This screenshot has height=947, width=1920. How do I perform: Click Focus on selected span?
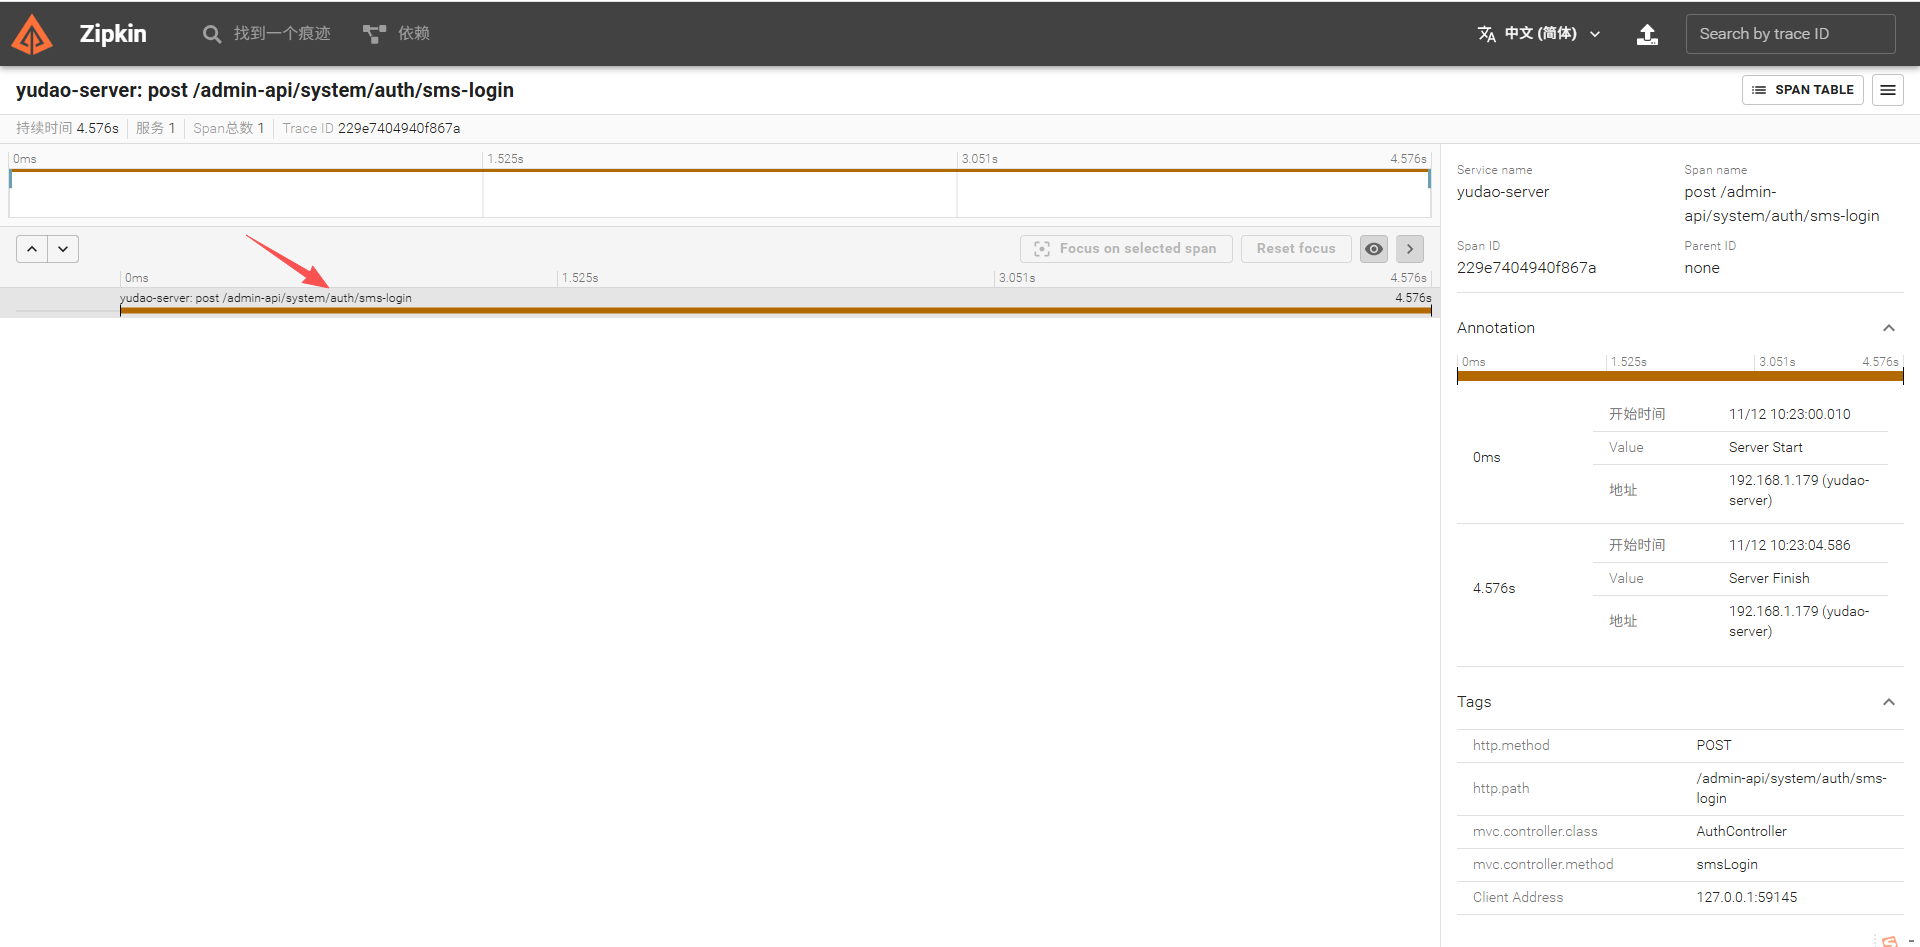[x=1126, y=249]
